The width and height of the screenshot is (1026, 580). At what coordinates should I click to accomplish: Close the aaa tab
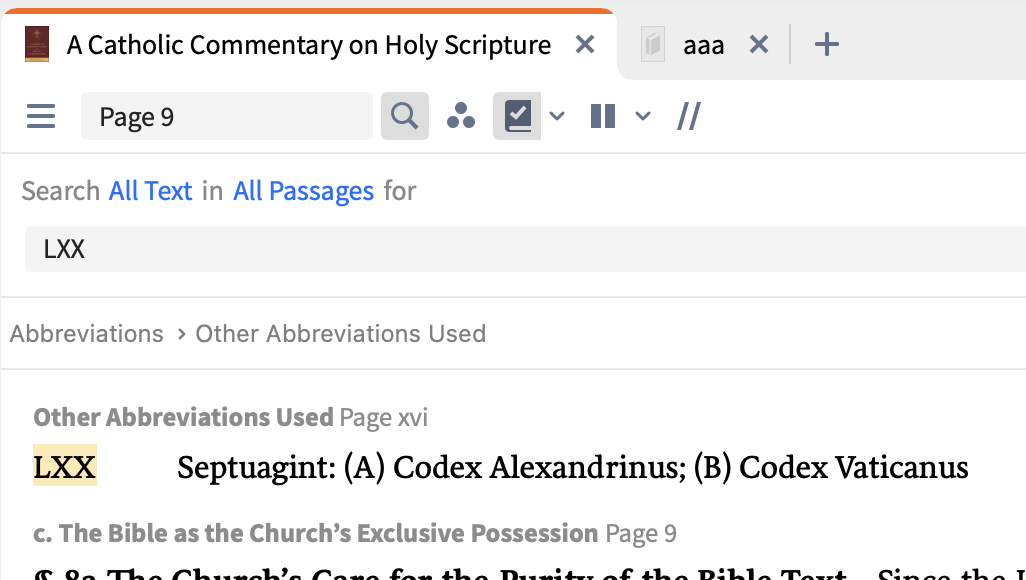click(x=759, y=45)
